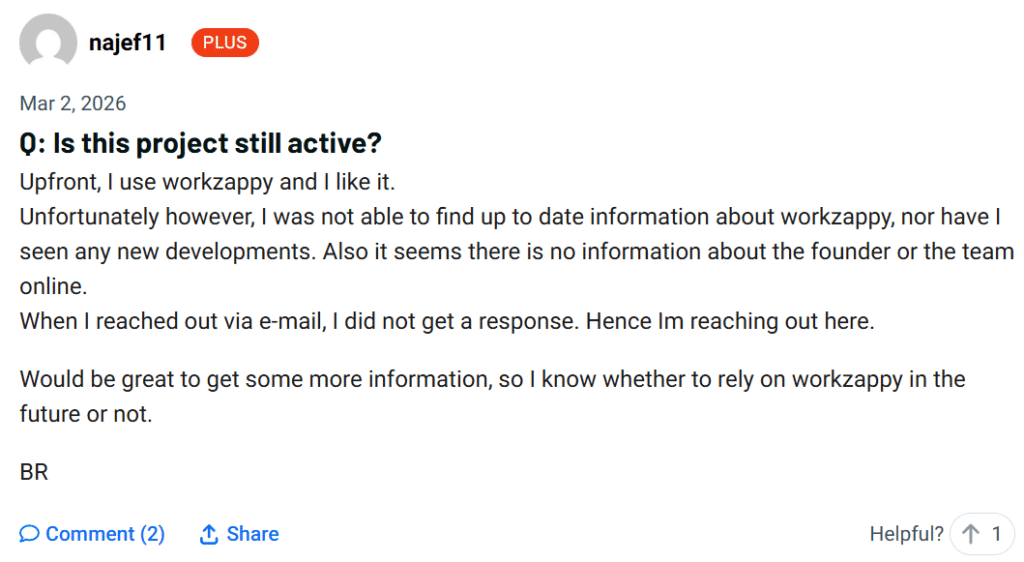
Task: Click the speech bubble comment icon
Action: [29, 534]
